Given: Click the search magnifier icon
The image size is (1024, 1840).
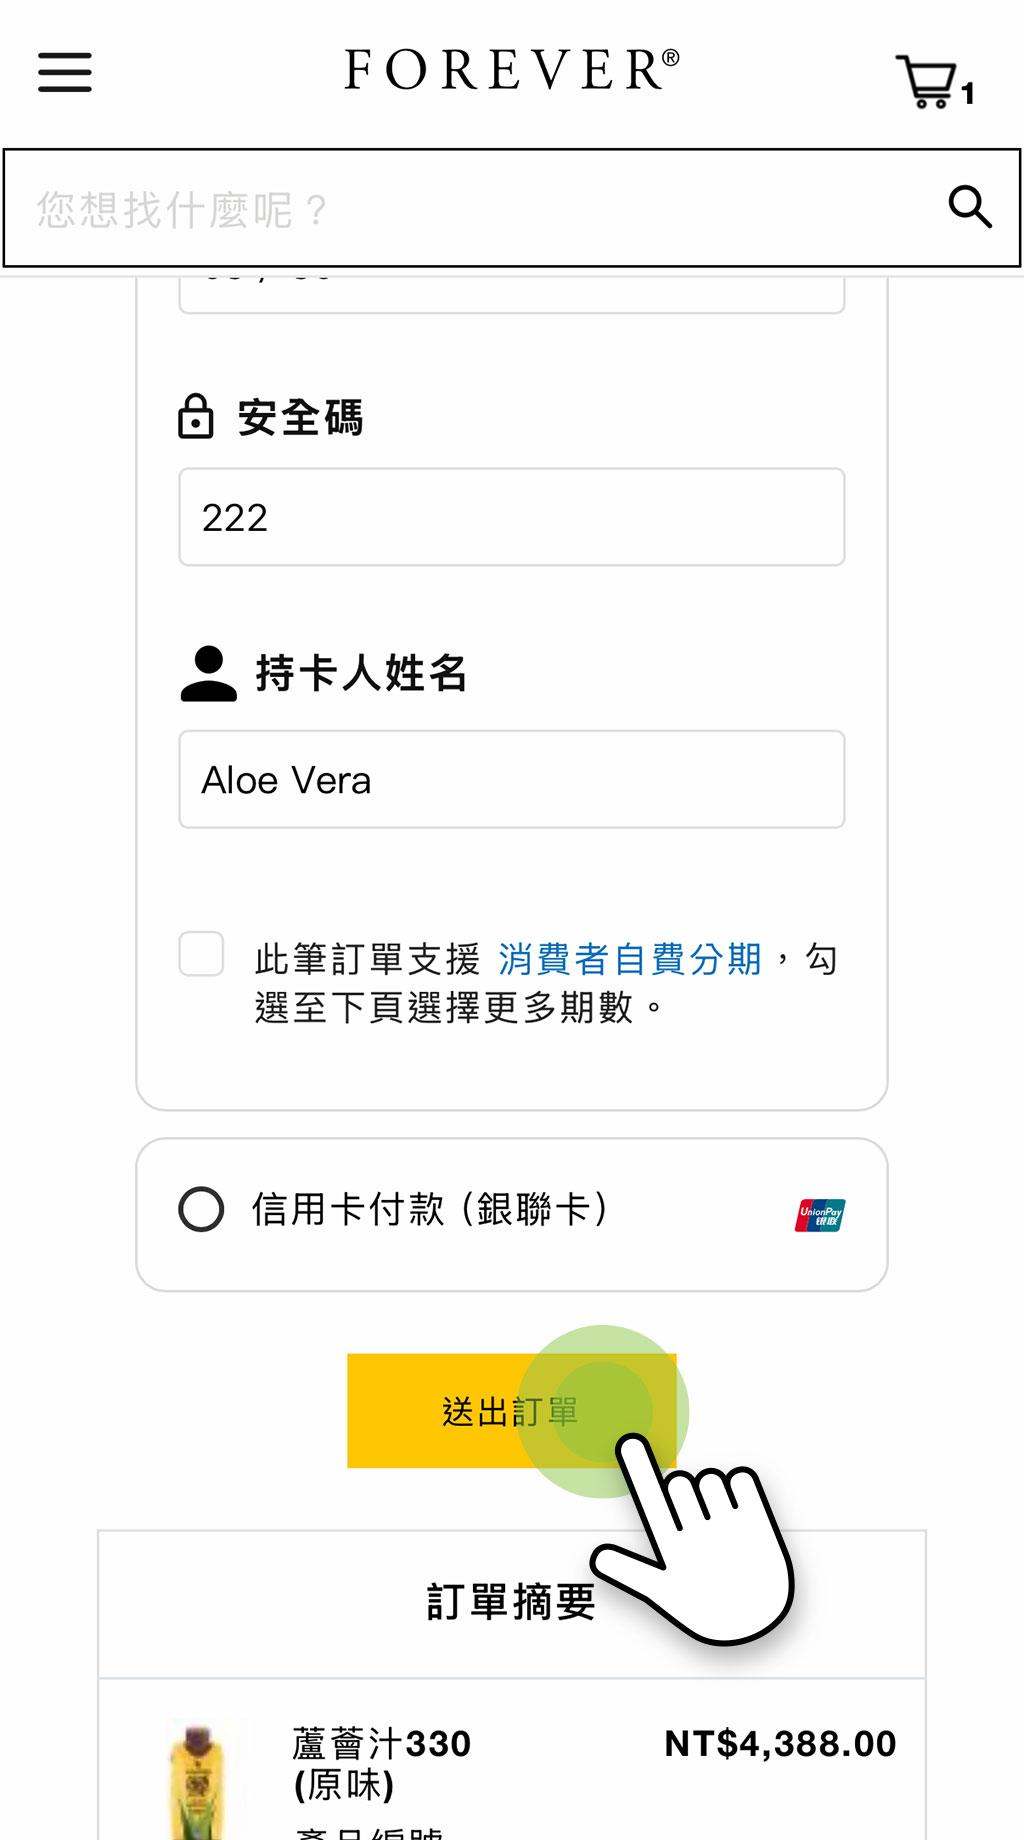Looking at the screenshot, I should [x=969, y=208].
